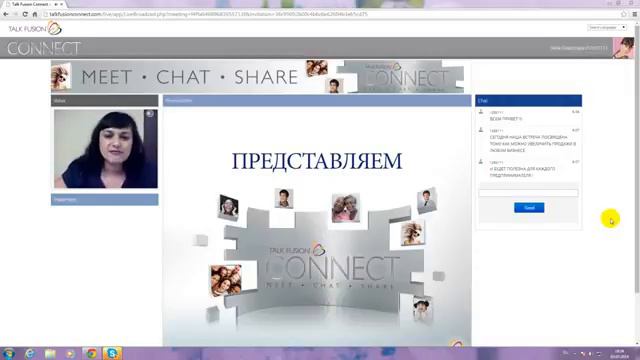Click the browser Forward arrow

click(x=15, y=14)
